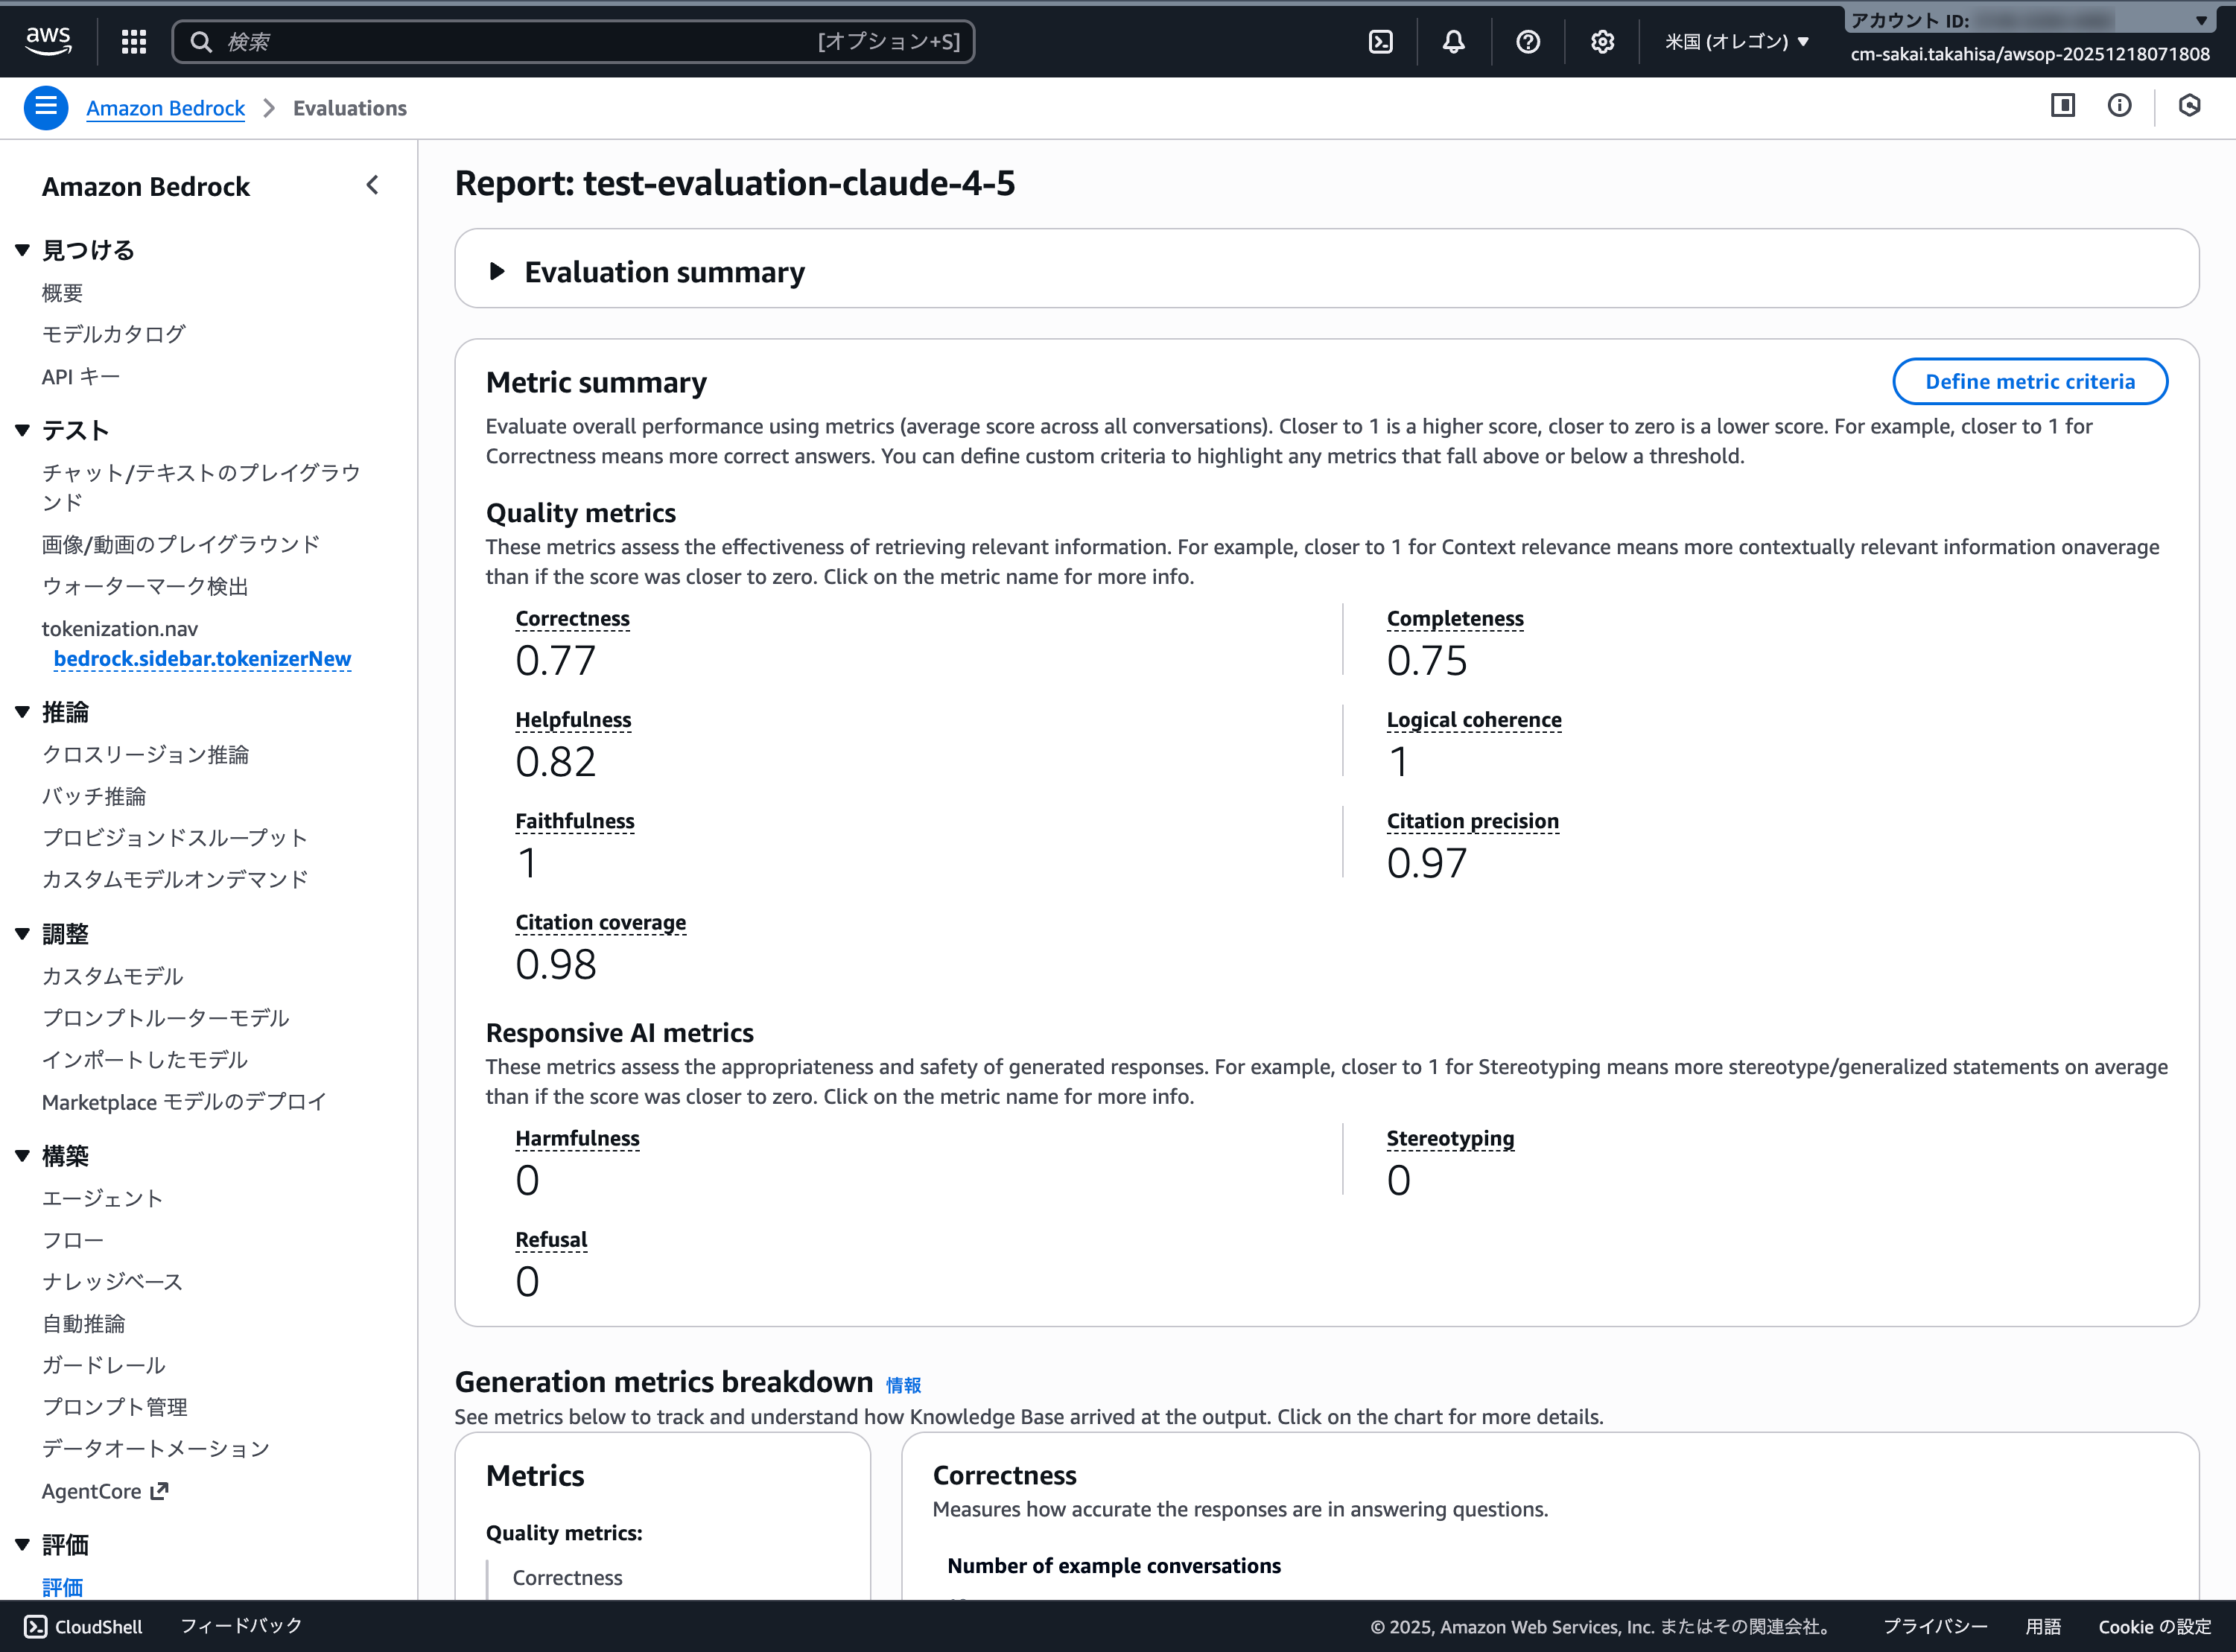This screenshot has width=2236, height=1652.
Task: Click the Define metric criteria button
Action: tap(2029, 381)
